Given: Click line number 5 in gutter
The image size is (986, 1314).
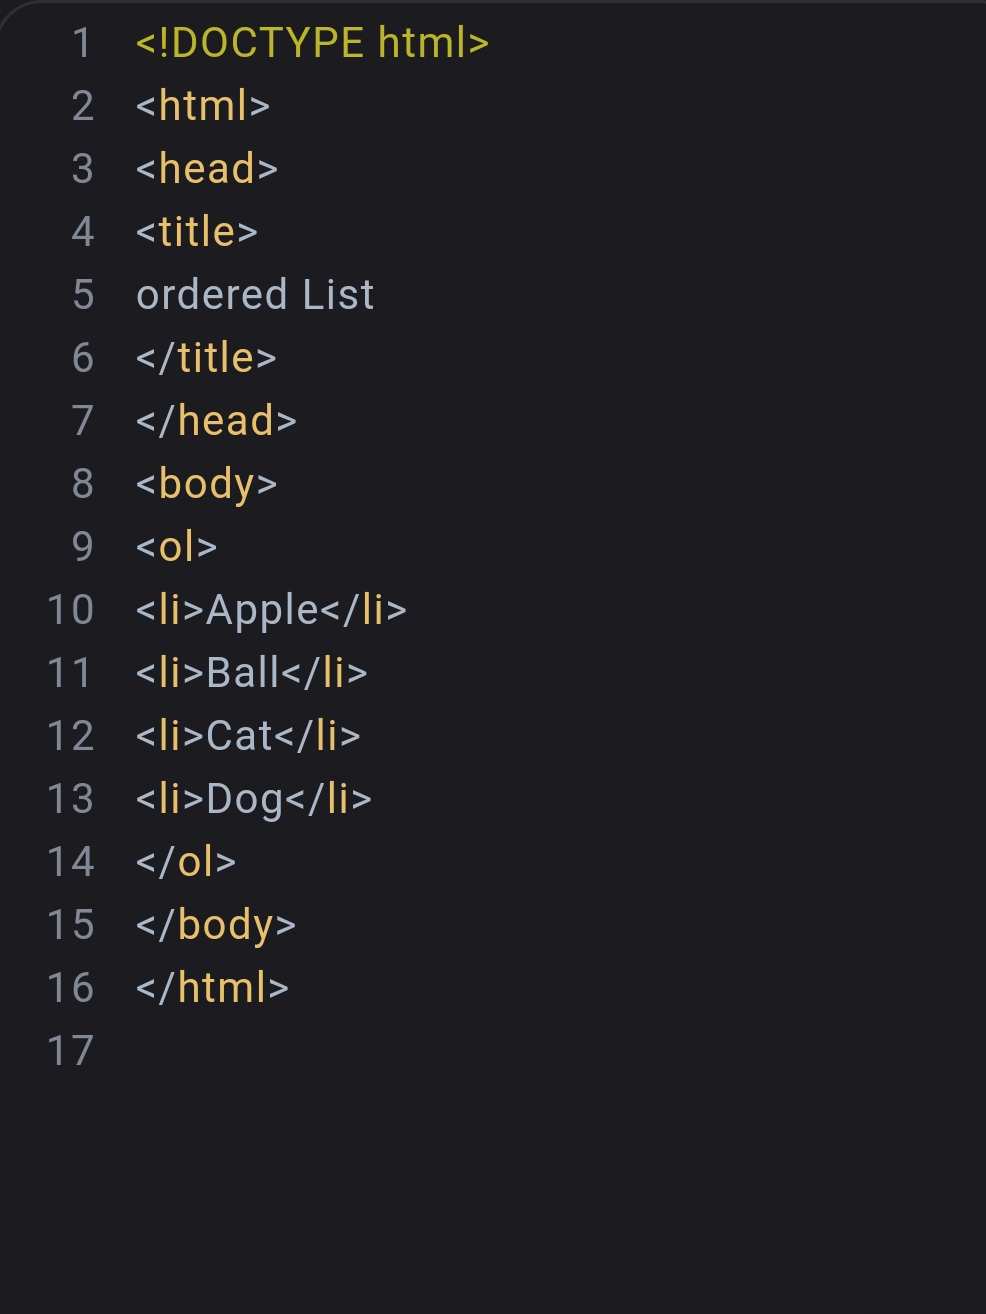Looking at the screenshot, I should click(83, 295).
